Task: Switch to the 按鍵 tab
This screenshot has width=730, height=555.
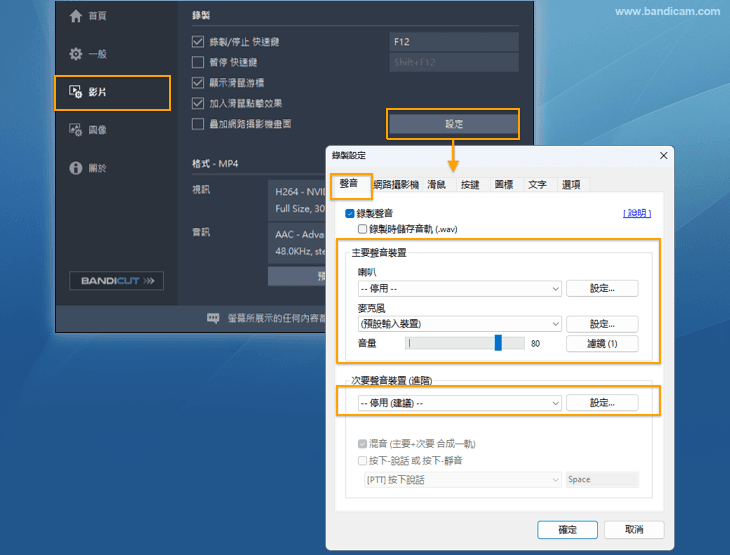Action: [x=470, y=185]
